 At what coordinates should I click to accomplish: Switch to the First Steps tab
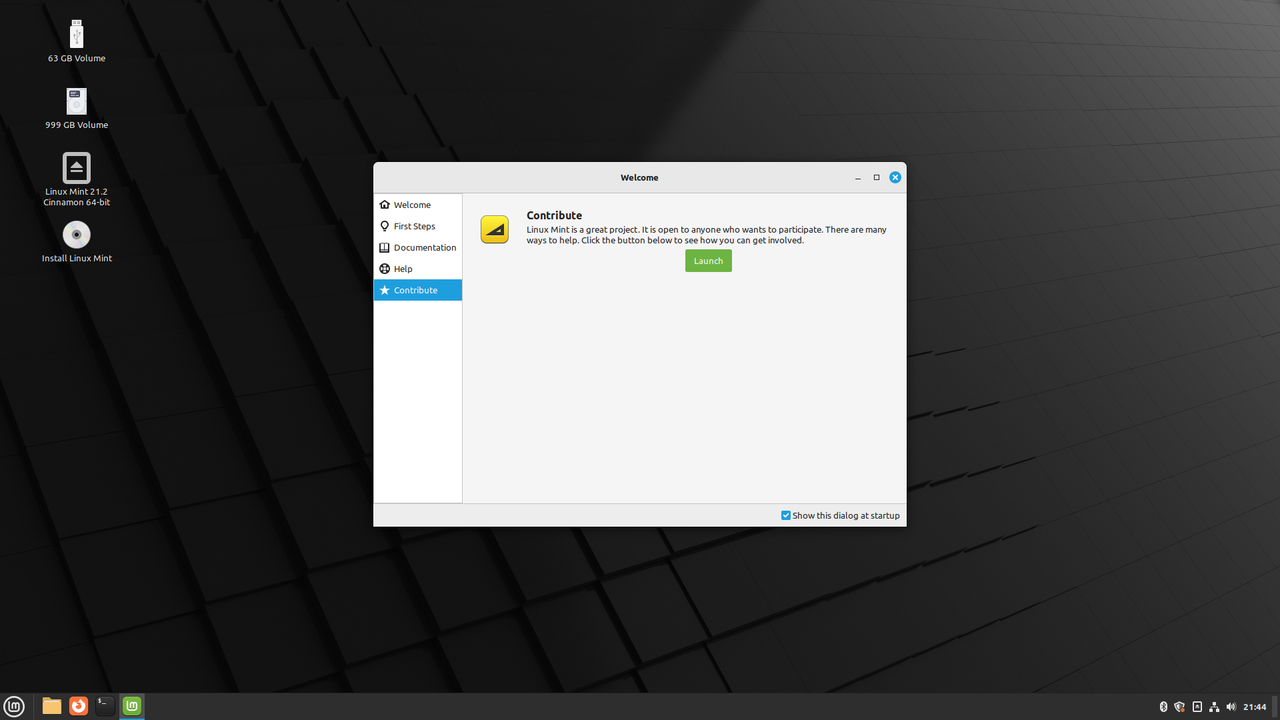coord(418,226)
